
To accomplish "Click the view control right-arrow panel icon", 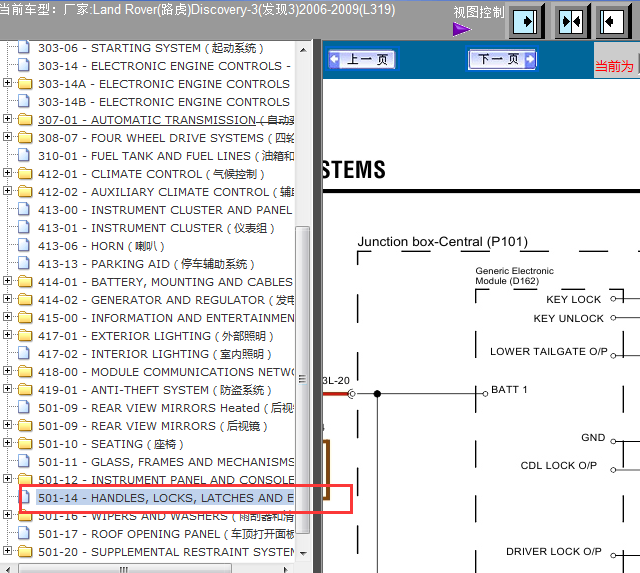I will 525,21.
